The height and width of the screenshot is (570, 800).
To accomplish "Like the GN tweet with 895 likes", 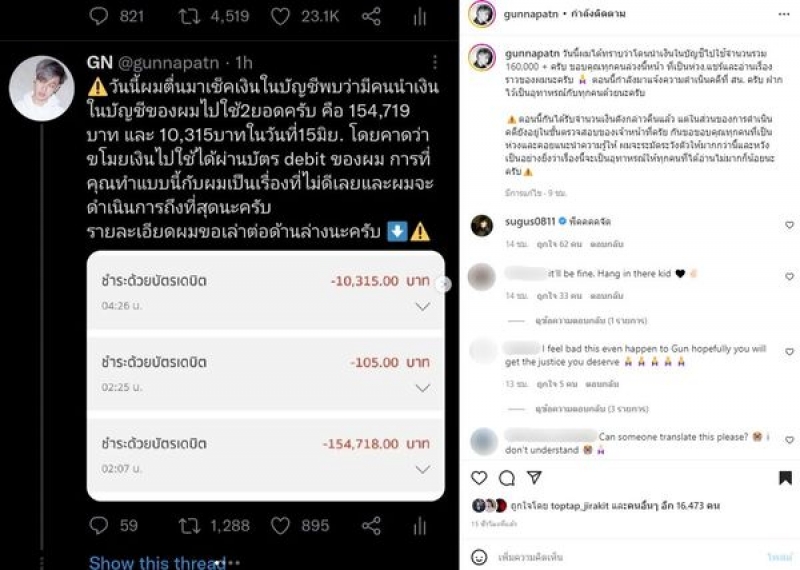I will pyautogui.click(x=280, y=526).
